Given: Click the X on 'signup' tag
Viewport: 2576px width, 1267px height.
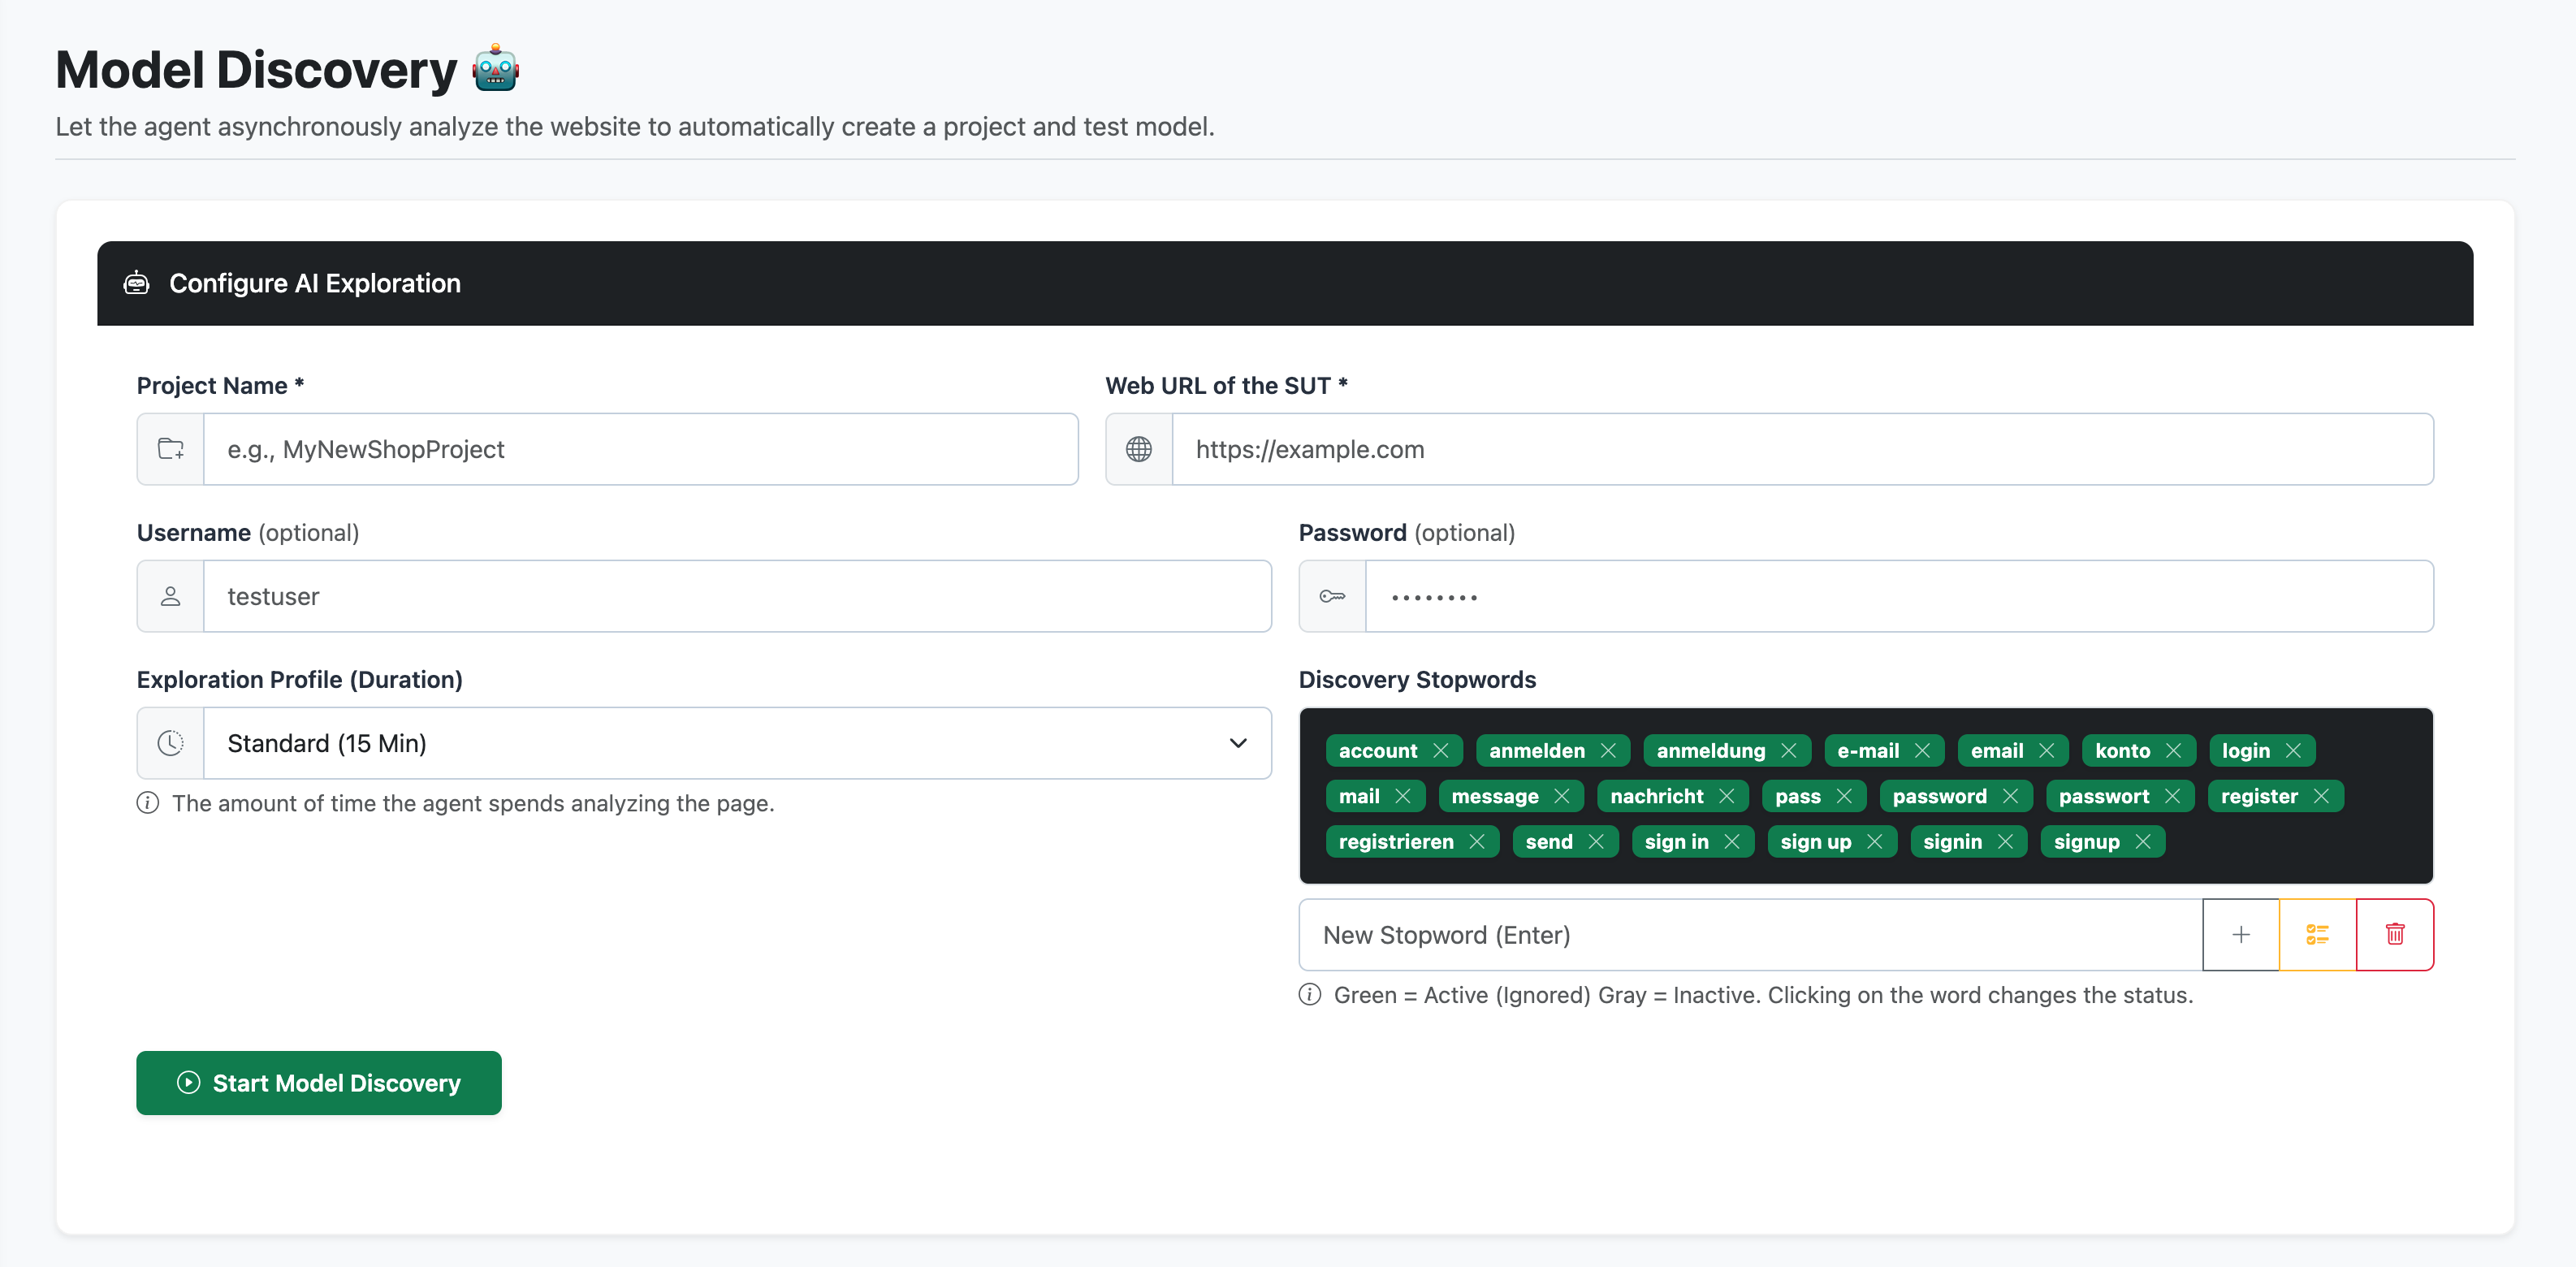Looking at the screenshot, I should click(2142, 841).
